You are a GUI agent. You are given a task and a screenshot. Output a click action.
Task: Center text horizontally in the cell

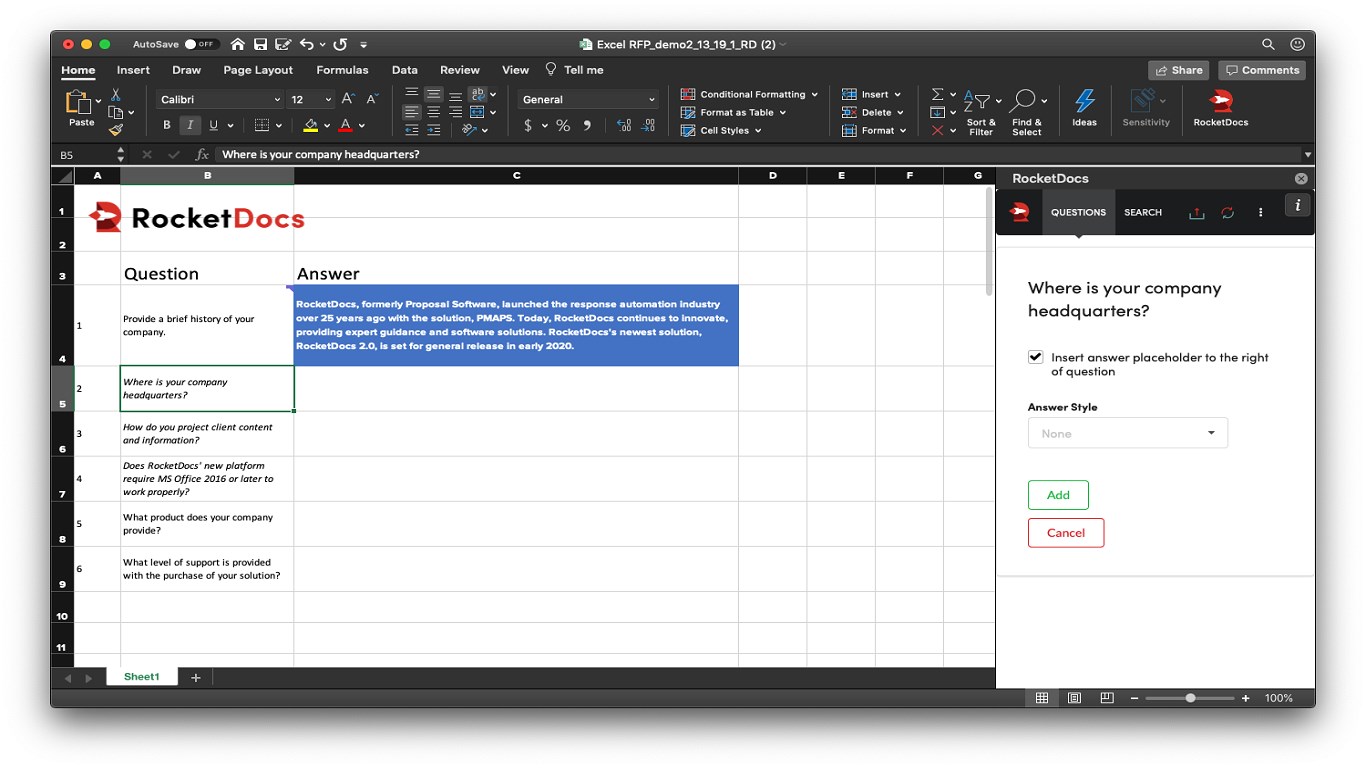433,112
